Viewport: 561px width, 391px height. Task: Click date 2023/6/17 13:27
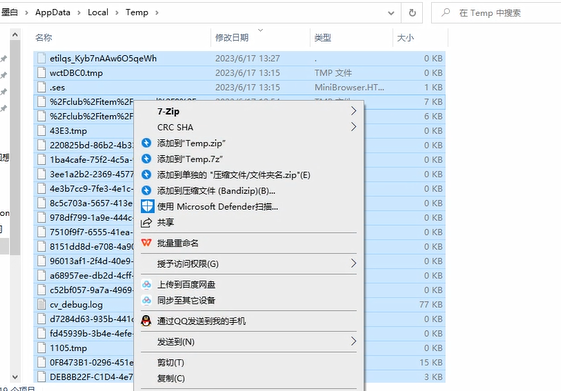(248, 58)
